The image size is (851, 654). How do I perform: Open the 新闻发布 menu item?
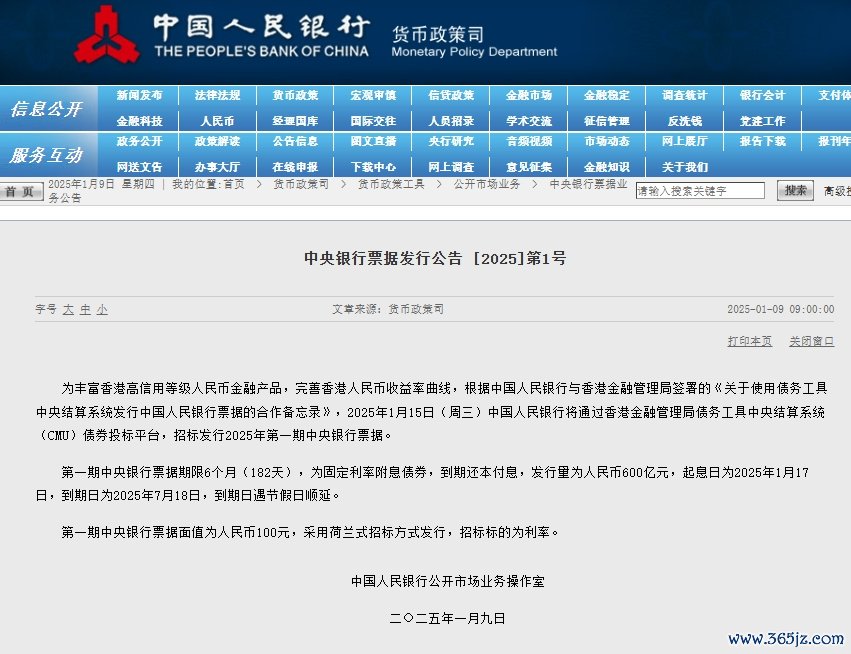click(139, 96)
